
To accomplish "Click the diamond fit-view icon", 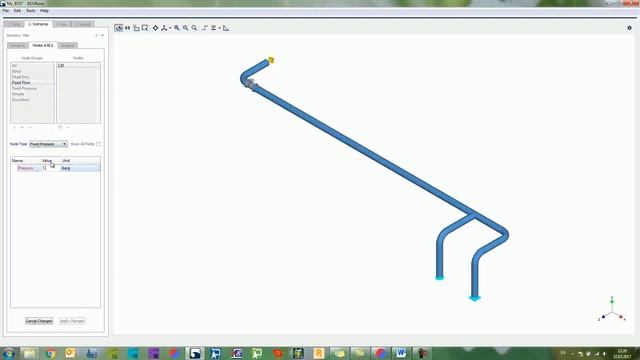I will pyautogui.click(x=155, y=28).
